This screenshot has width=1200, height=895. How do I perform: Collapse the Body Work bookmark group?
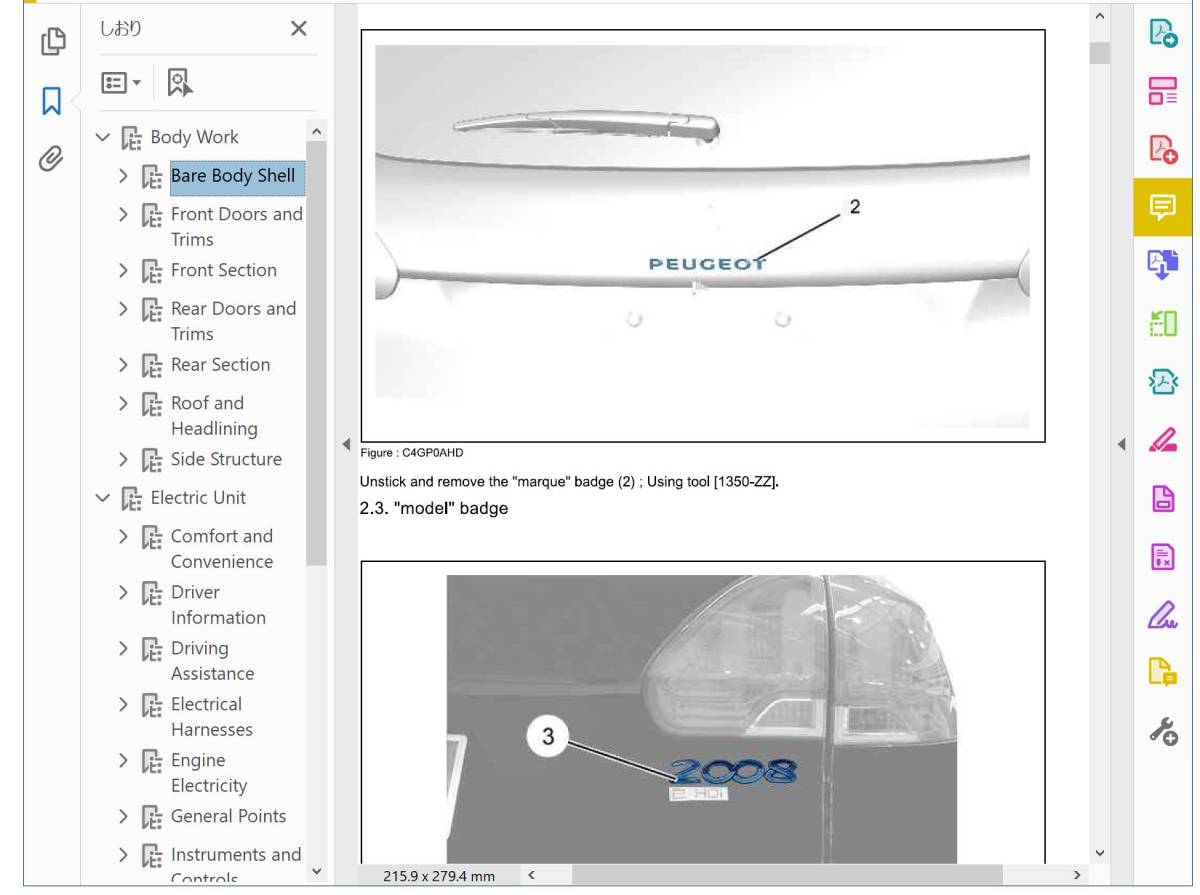[102, 137]
